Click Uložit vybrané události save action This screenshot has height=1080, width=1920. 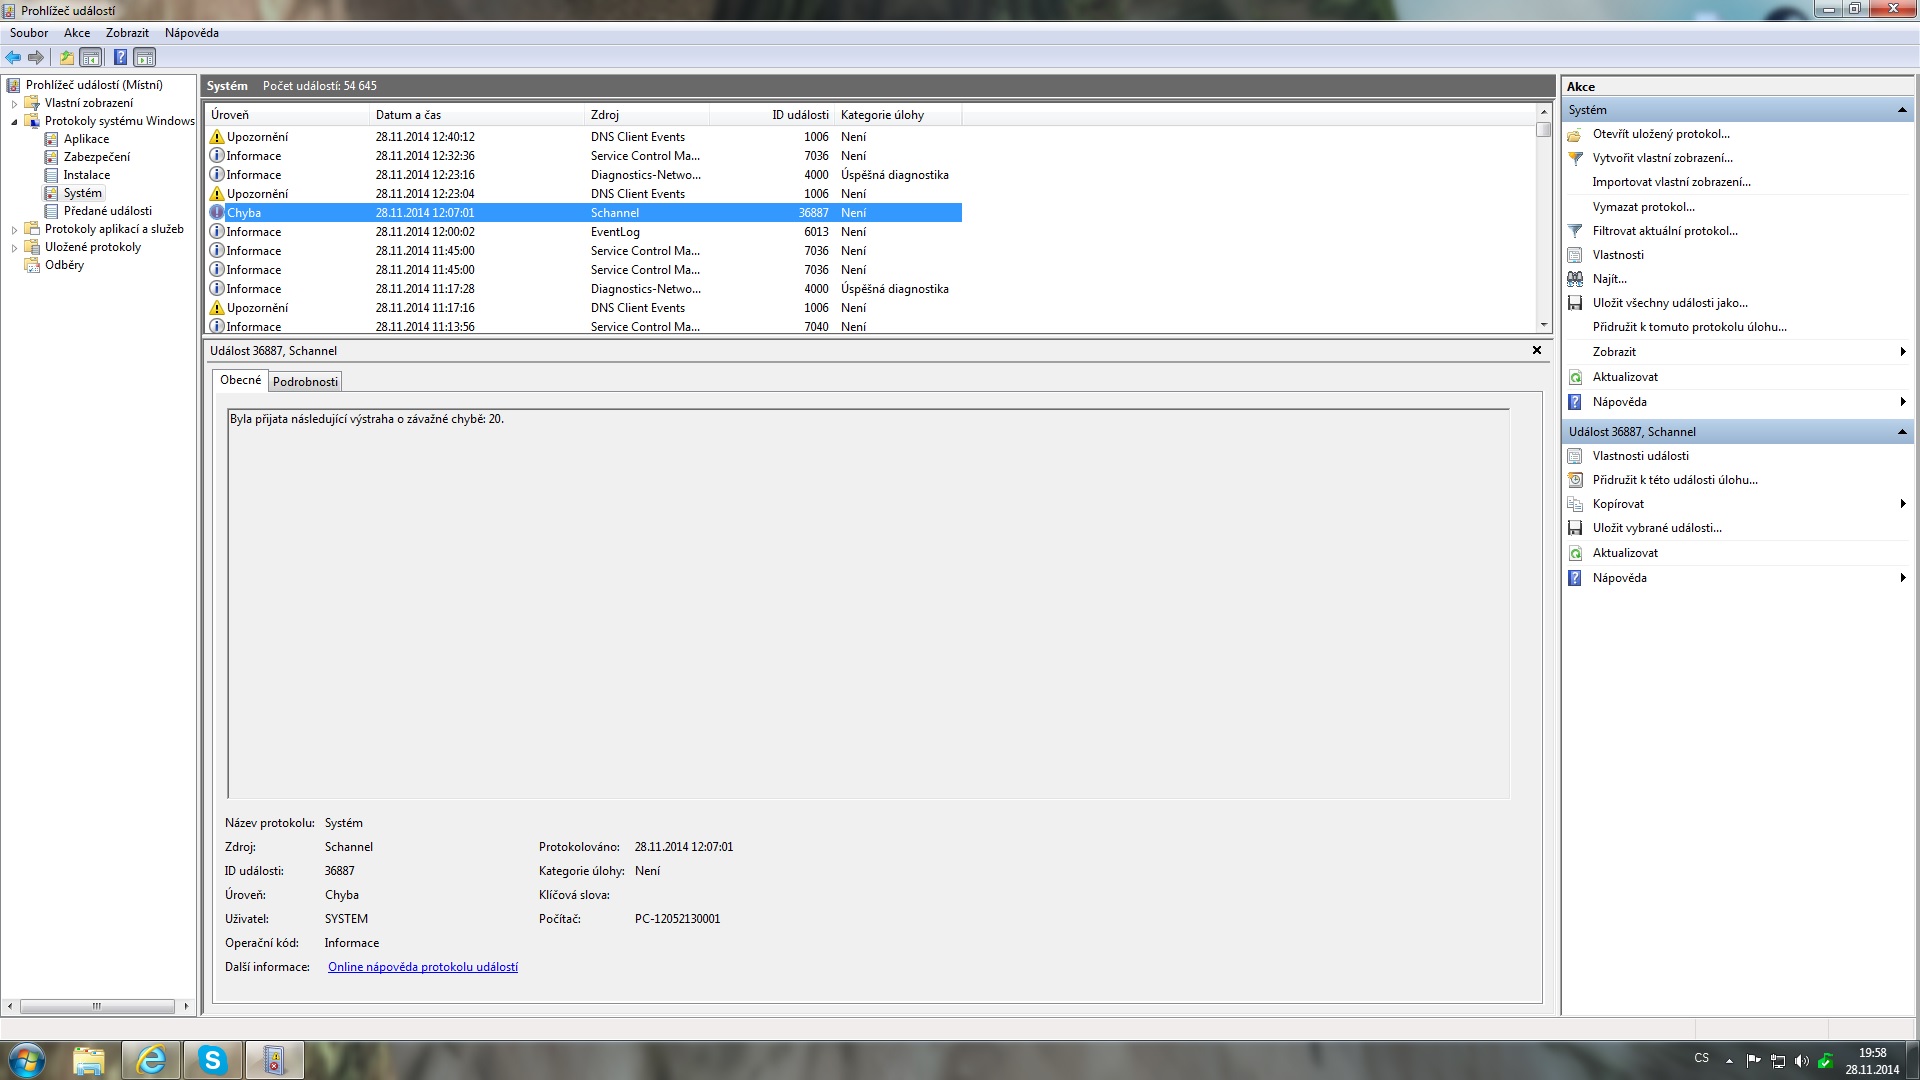click(x=1656, y=528)
